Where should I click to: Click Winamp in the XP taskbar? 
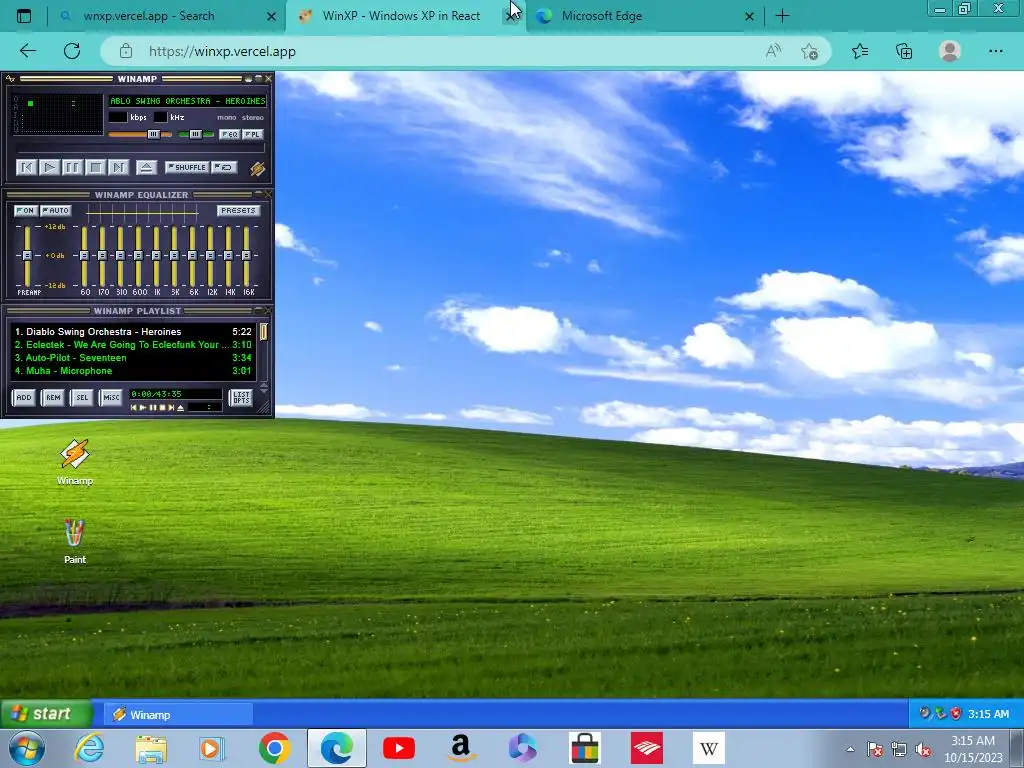178,714
